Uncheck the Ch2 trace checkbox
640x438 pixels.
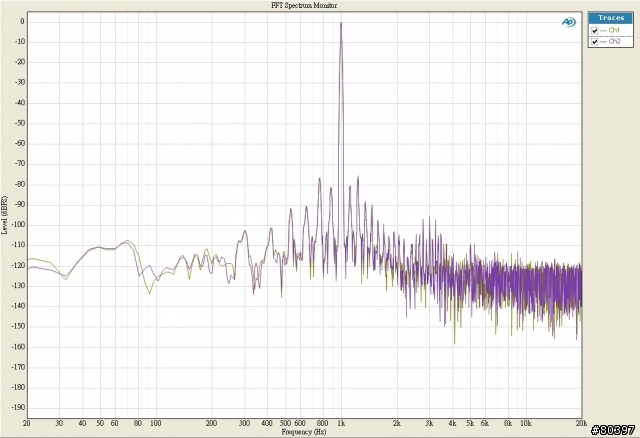coord(595,42)
